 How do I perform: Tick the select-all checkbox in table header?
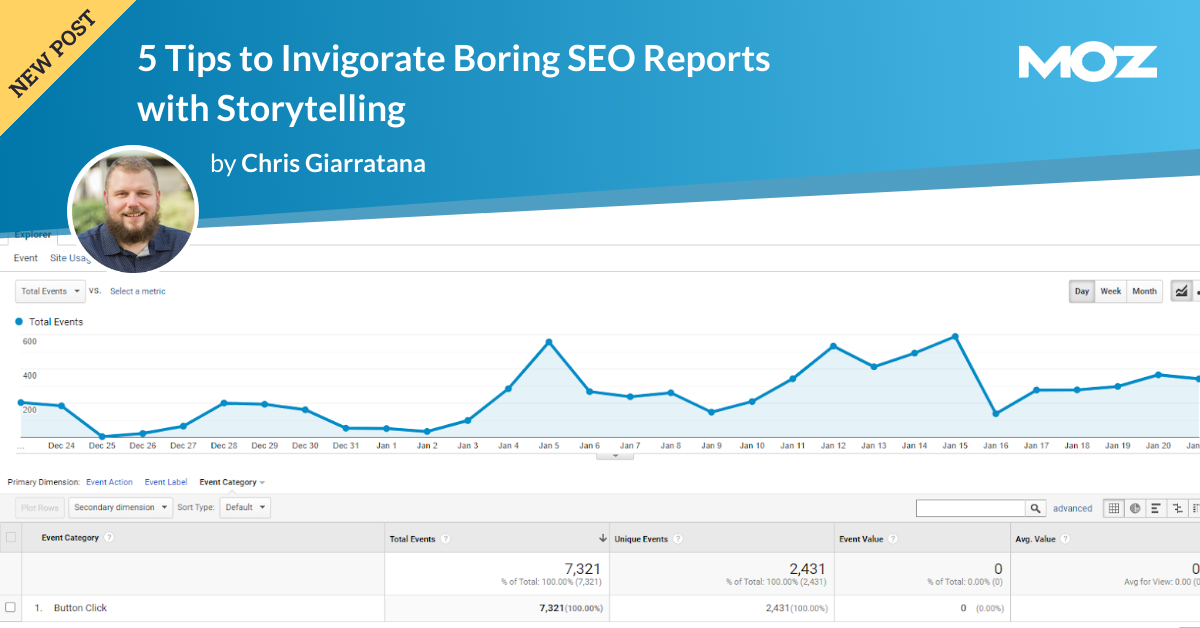[x=11, y=538]
